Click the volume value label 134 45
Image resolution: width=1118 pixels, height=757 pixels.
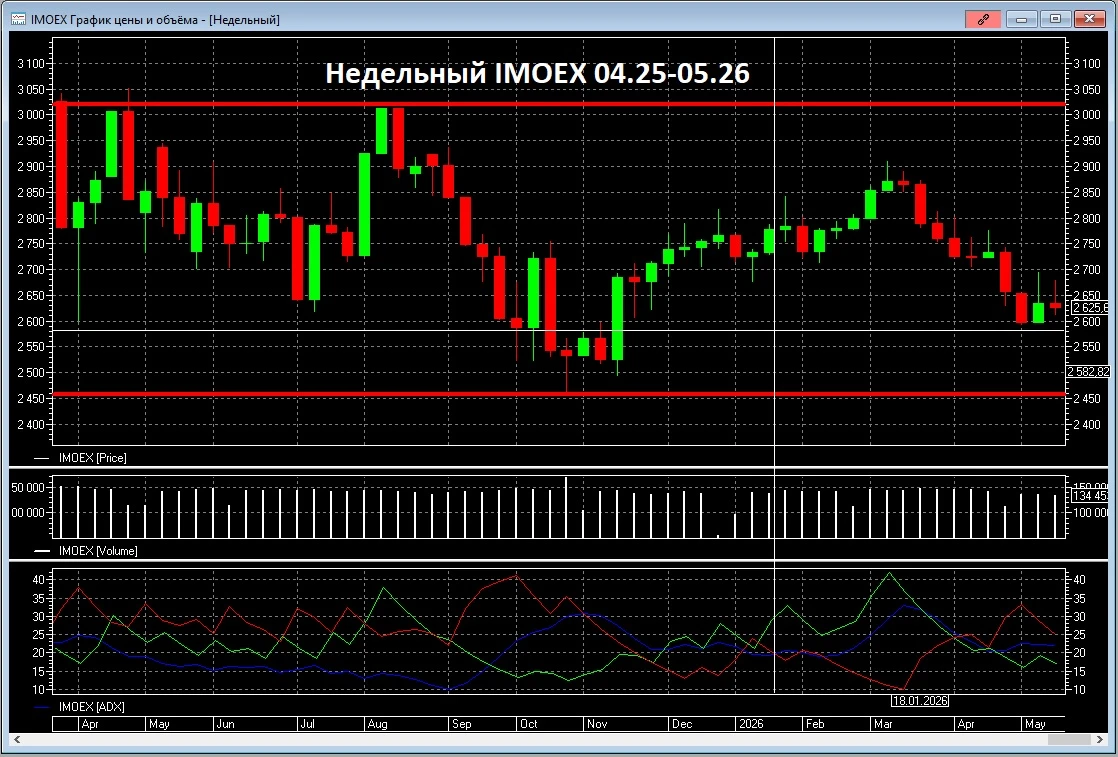pyautogui.click(x=1090, y=495)
